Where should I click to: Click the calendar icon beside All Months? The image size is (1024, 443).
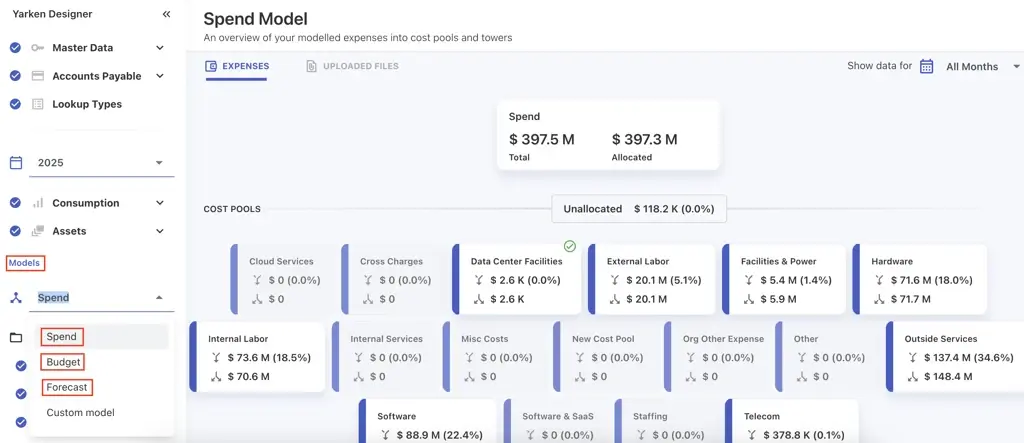(x=927, y=66)
